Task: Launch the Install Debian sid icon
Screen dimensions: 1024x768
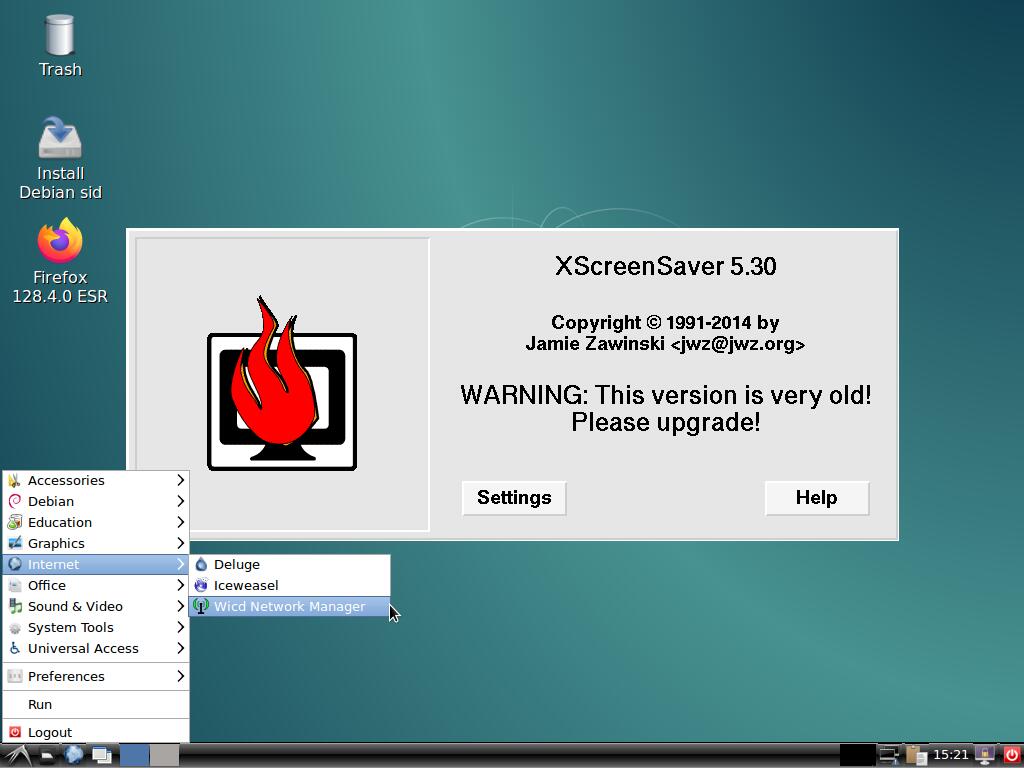Action: pyautogui.click(x=60, y=158)
